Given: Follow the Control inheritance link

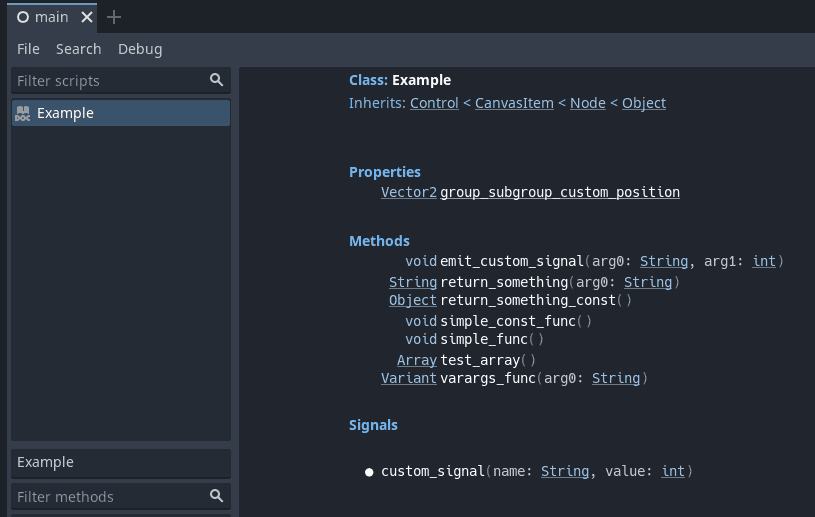Looking at the screenshot, I should point(434,103).
